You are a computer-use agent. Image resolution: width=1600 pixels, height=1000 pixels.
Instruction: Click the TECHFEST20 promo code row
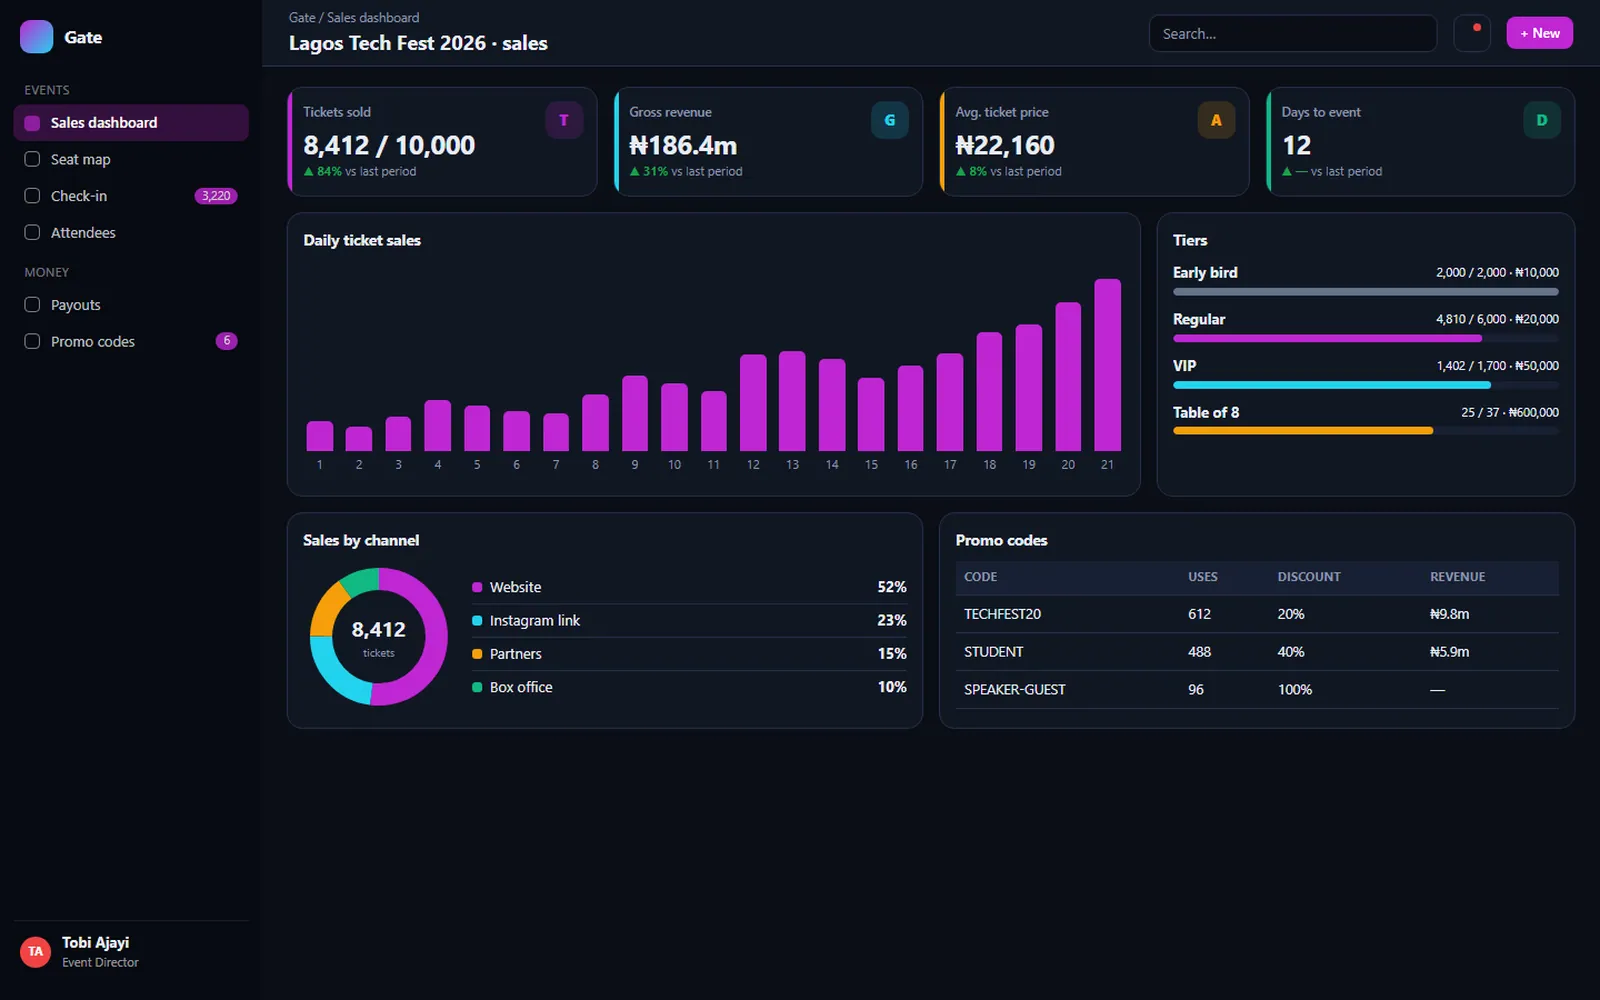pos(1257,614)
